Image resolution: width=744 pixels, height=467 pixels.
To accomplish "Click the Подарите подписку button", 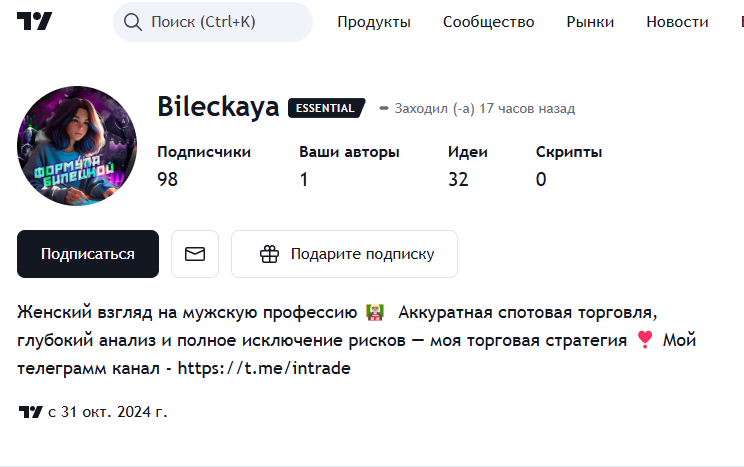I will 344,254.
